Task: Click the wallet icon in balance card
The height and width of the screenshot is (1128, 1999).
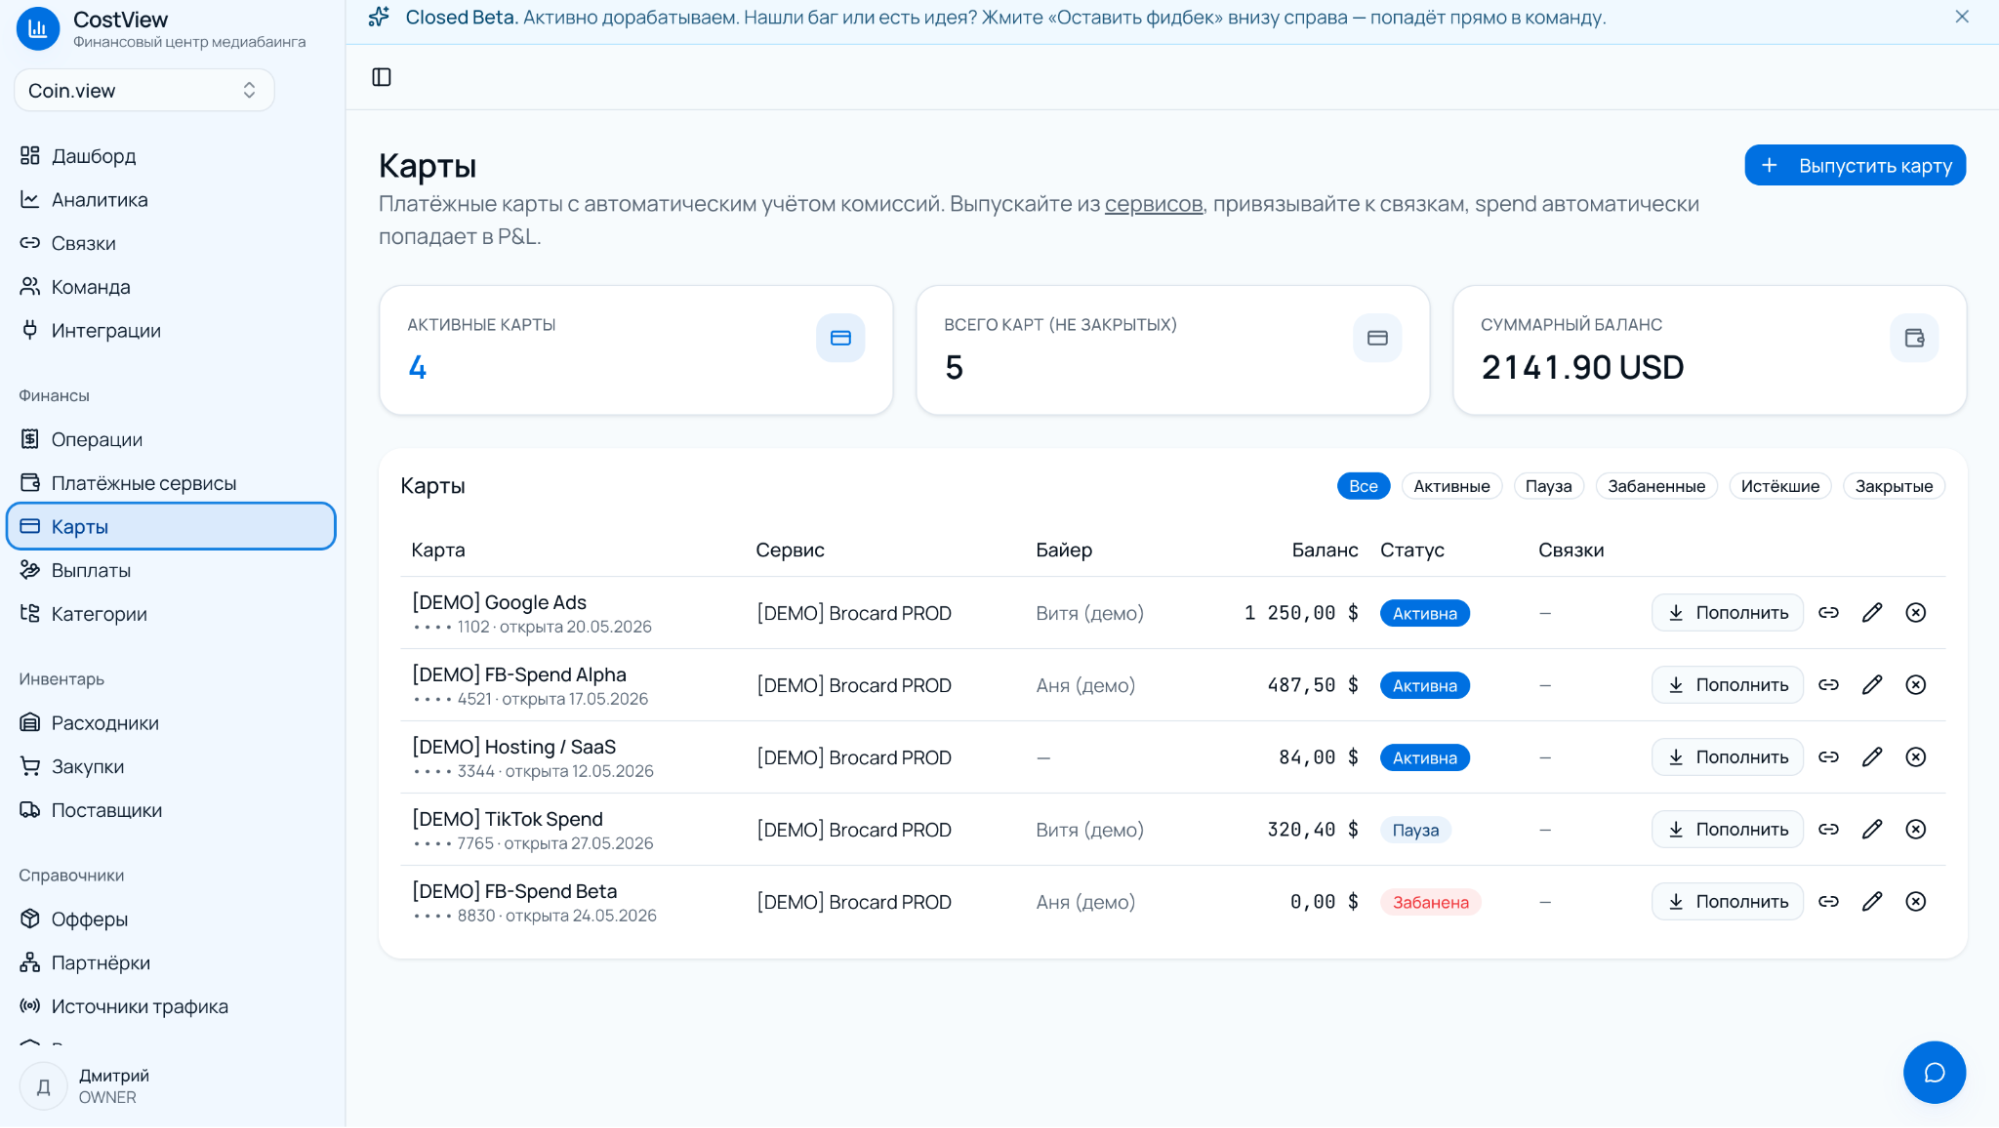Action: 1914,338
